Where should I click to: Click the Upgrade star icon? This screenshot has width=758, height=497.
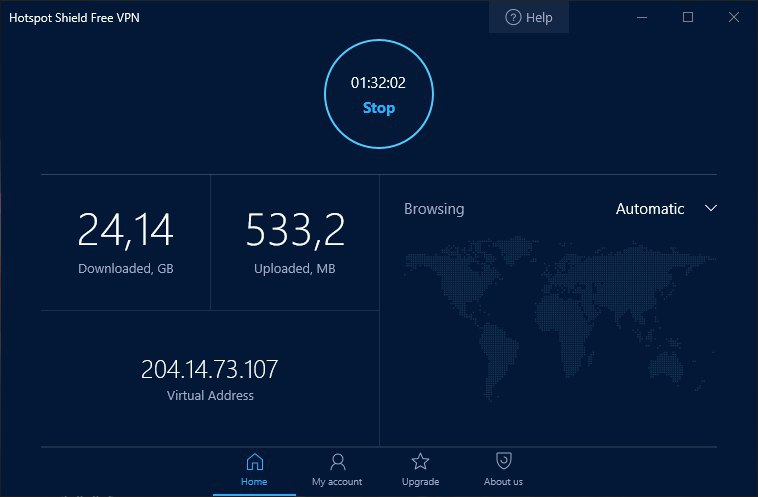click(x=420, y=461)
